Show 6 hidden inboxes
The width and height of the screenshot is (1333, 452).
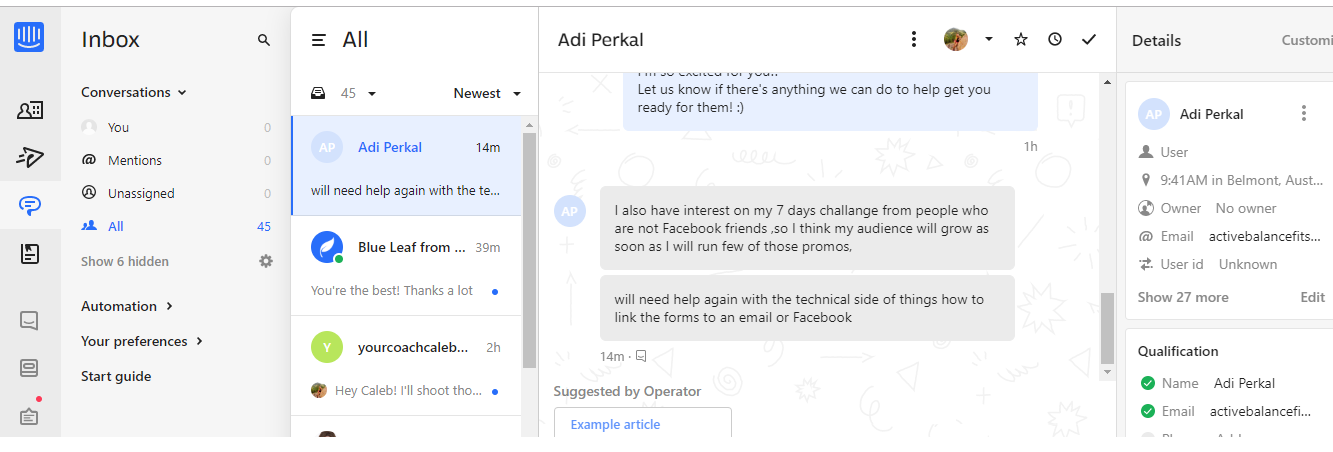pyautogui.click(x=125, y=261)
